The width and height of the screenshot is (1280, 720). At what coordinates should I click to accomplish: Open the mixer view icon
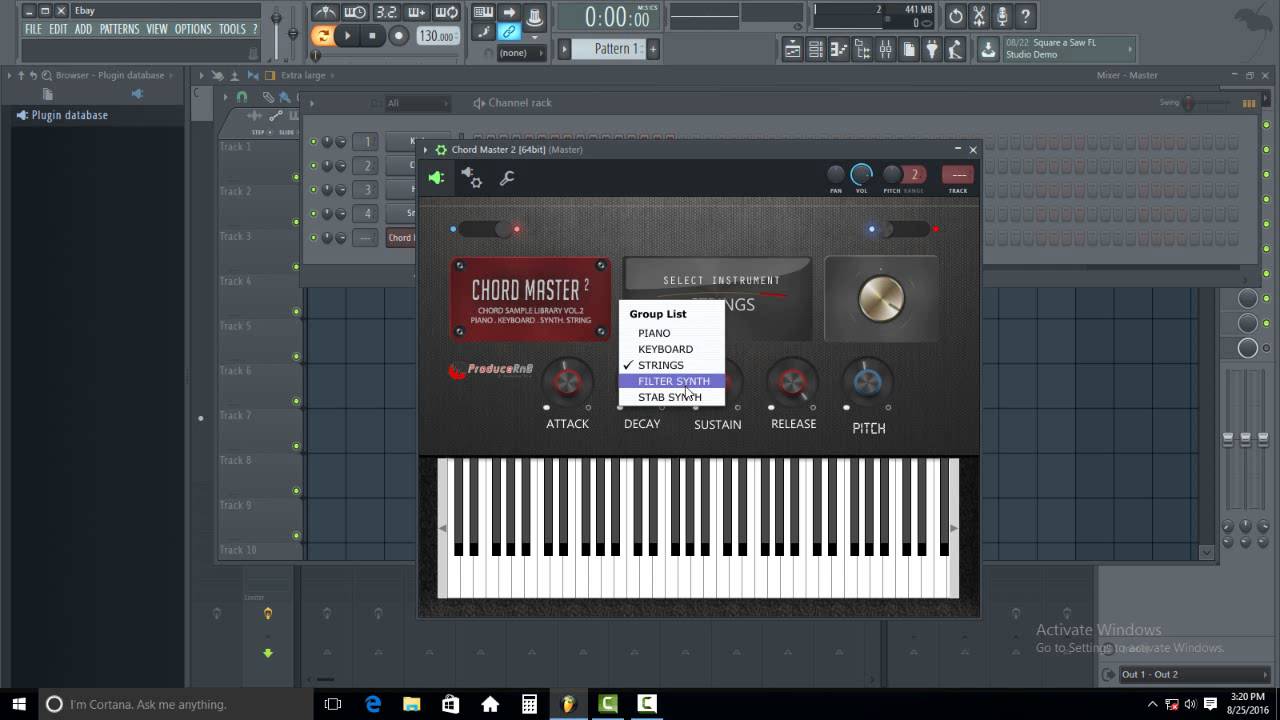pyautogui.click(x=885, y=49)
